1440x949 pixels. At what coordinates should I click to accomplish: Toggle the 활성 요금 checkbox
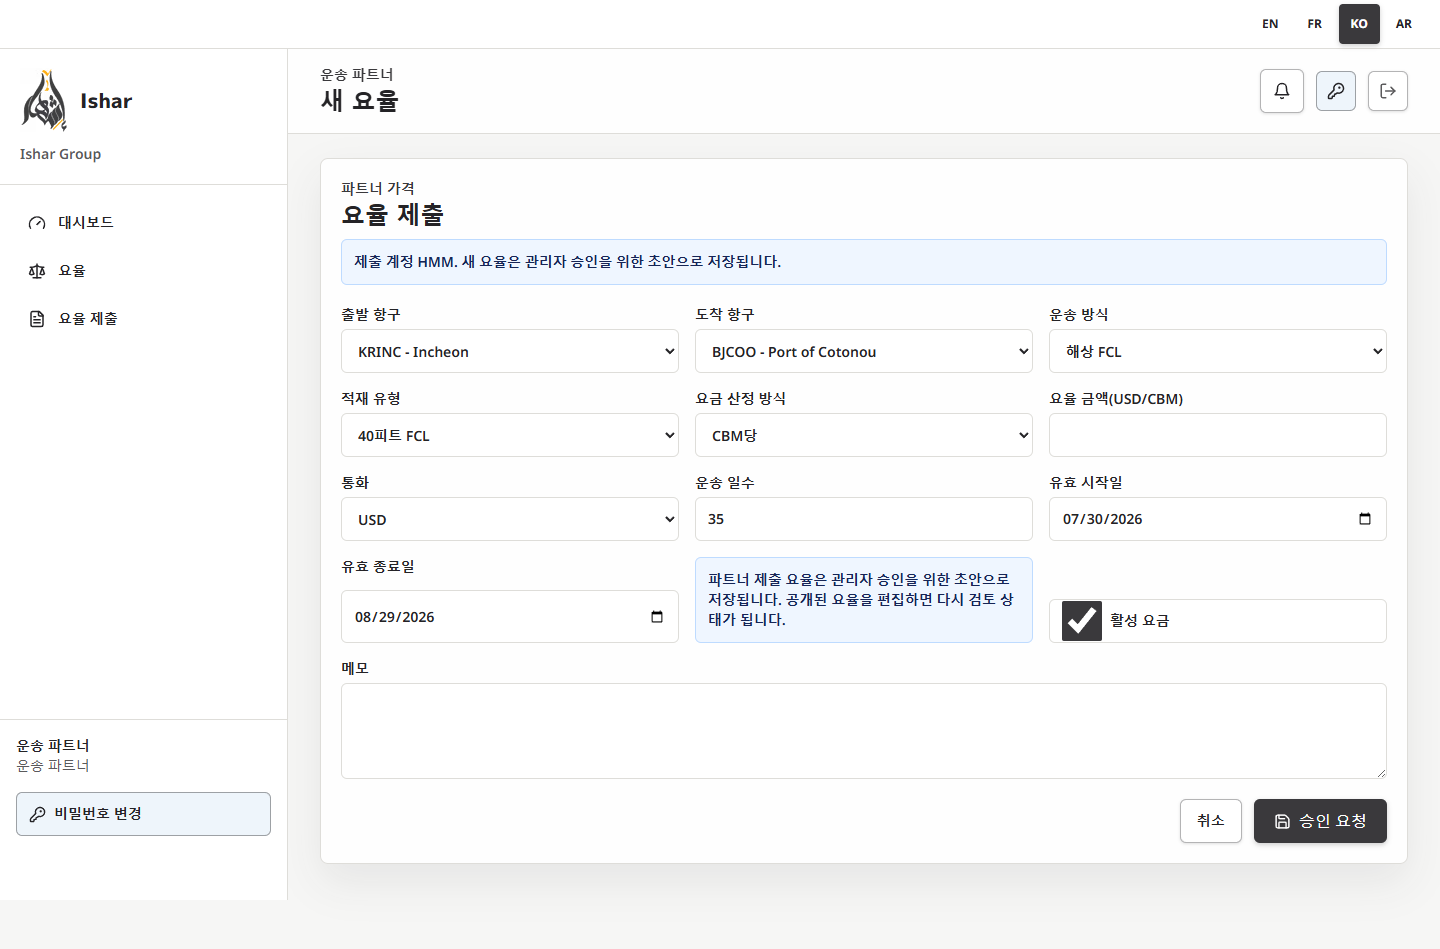(1082, 621)
